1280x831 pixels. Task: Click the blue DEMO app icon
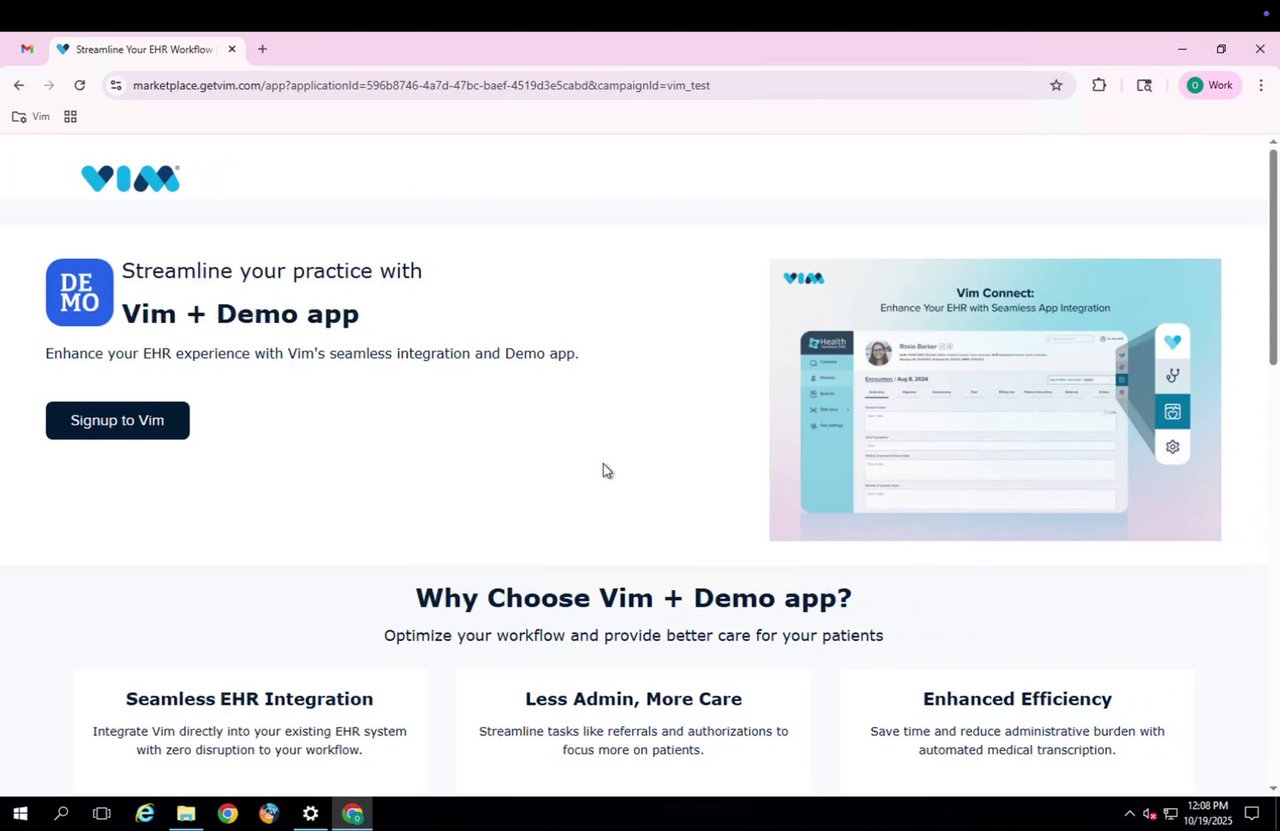tap(79, 292)
